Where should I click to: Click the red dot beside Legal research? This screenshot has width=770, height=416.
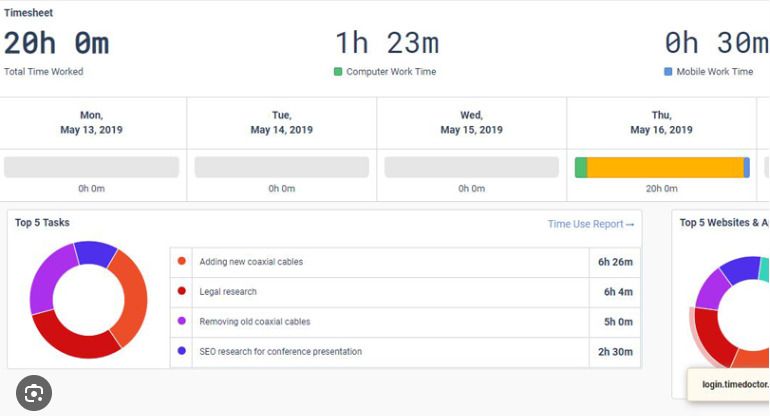point(181,292)
